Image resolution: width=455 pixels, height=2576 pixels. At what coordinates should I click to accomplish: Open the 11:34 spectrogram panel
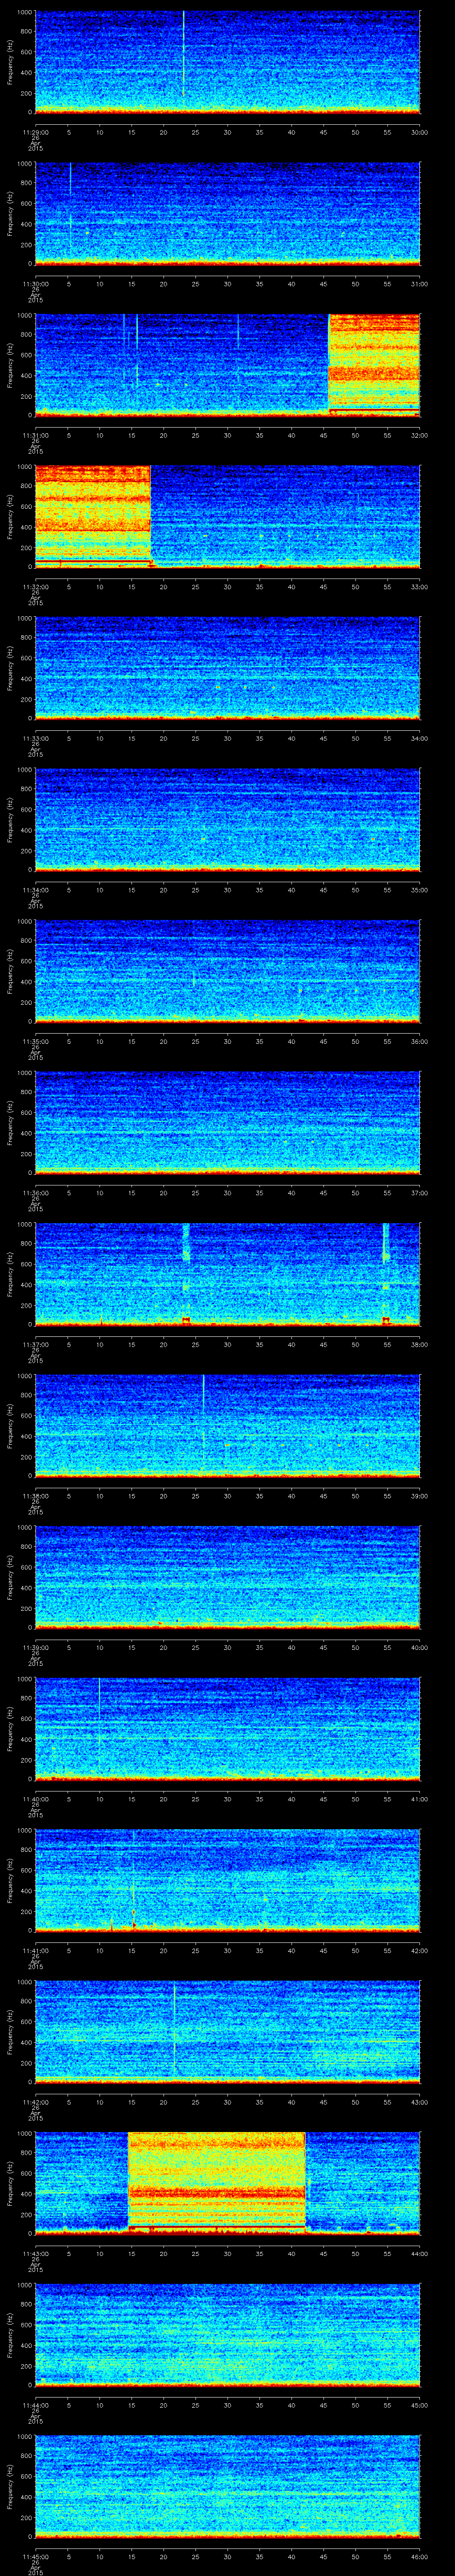pos(227,819)
